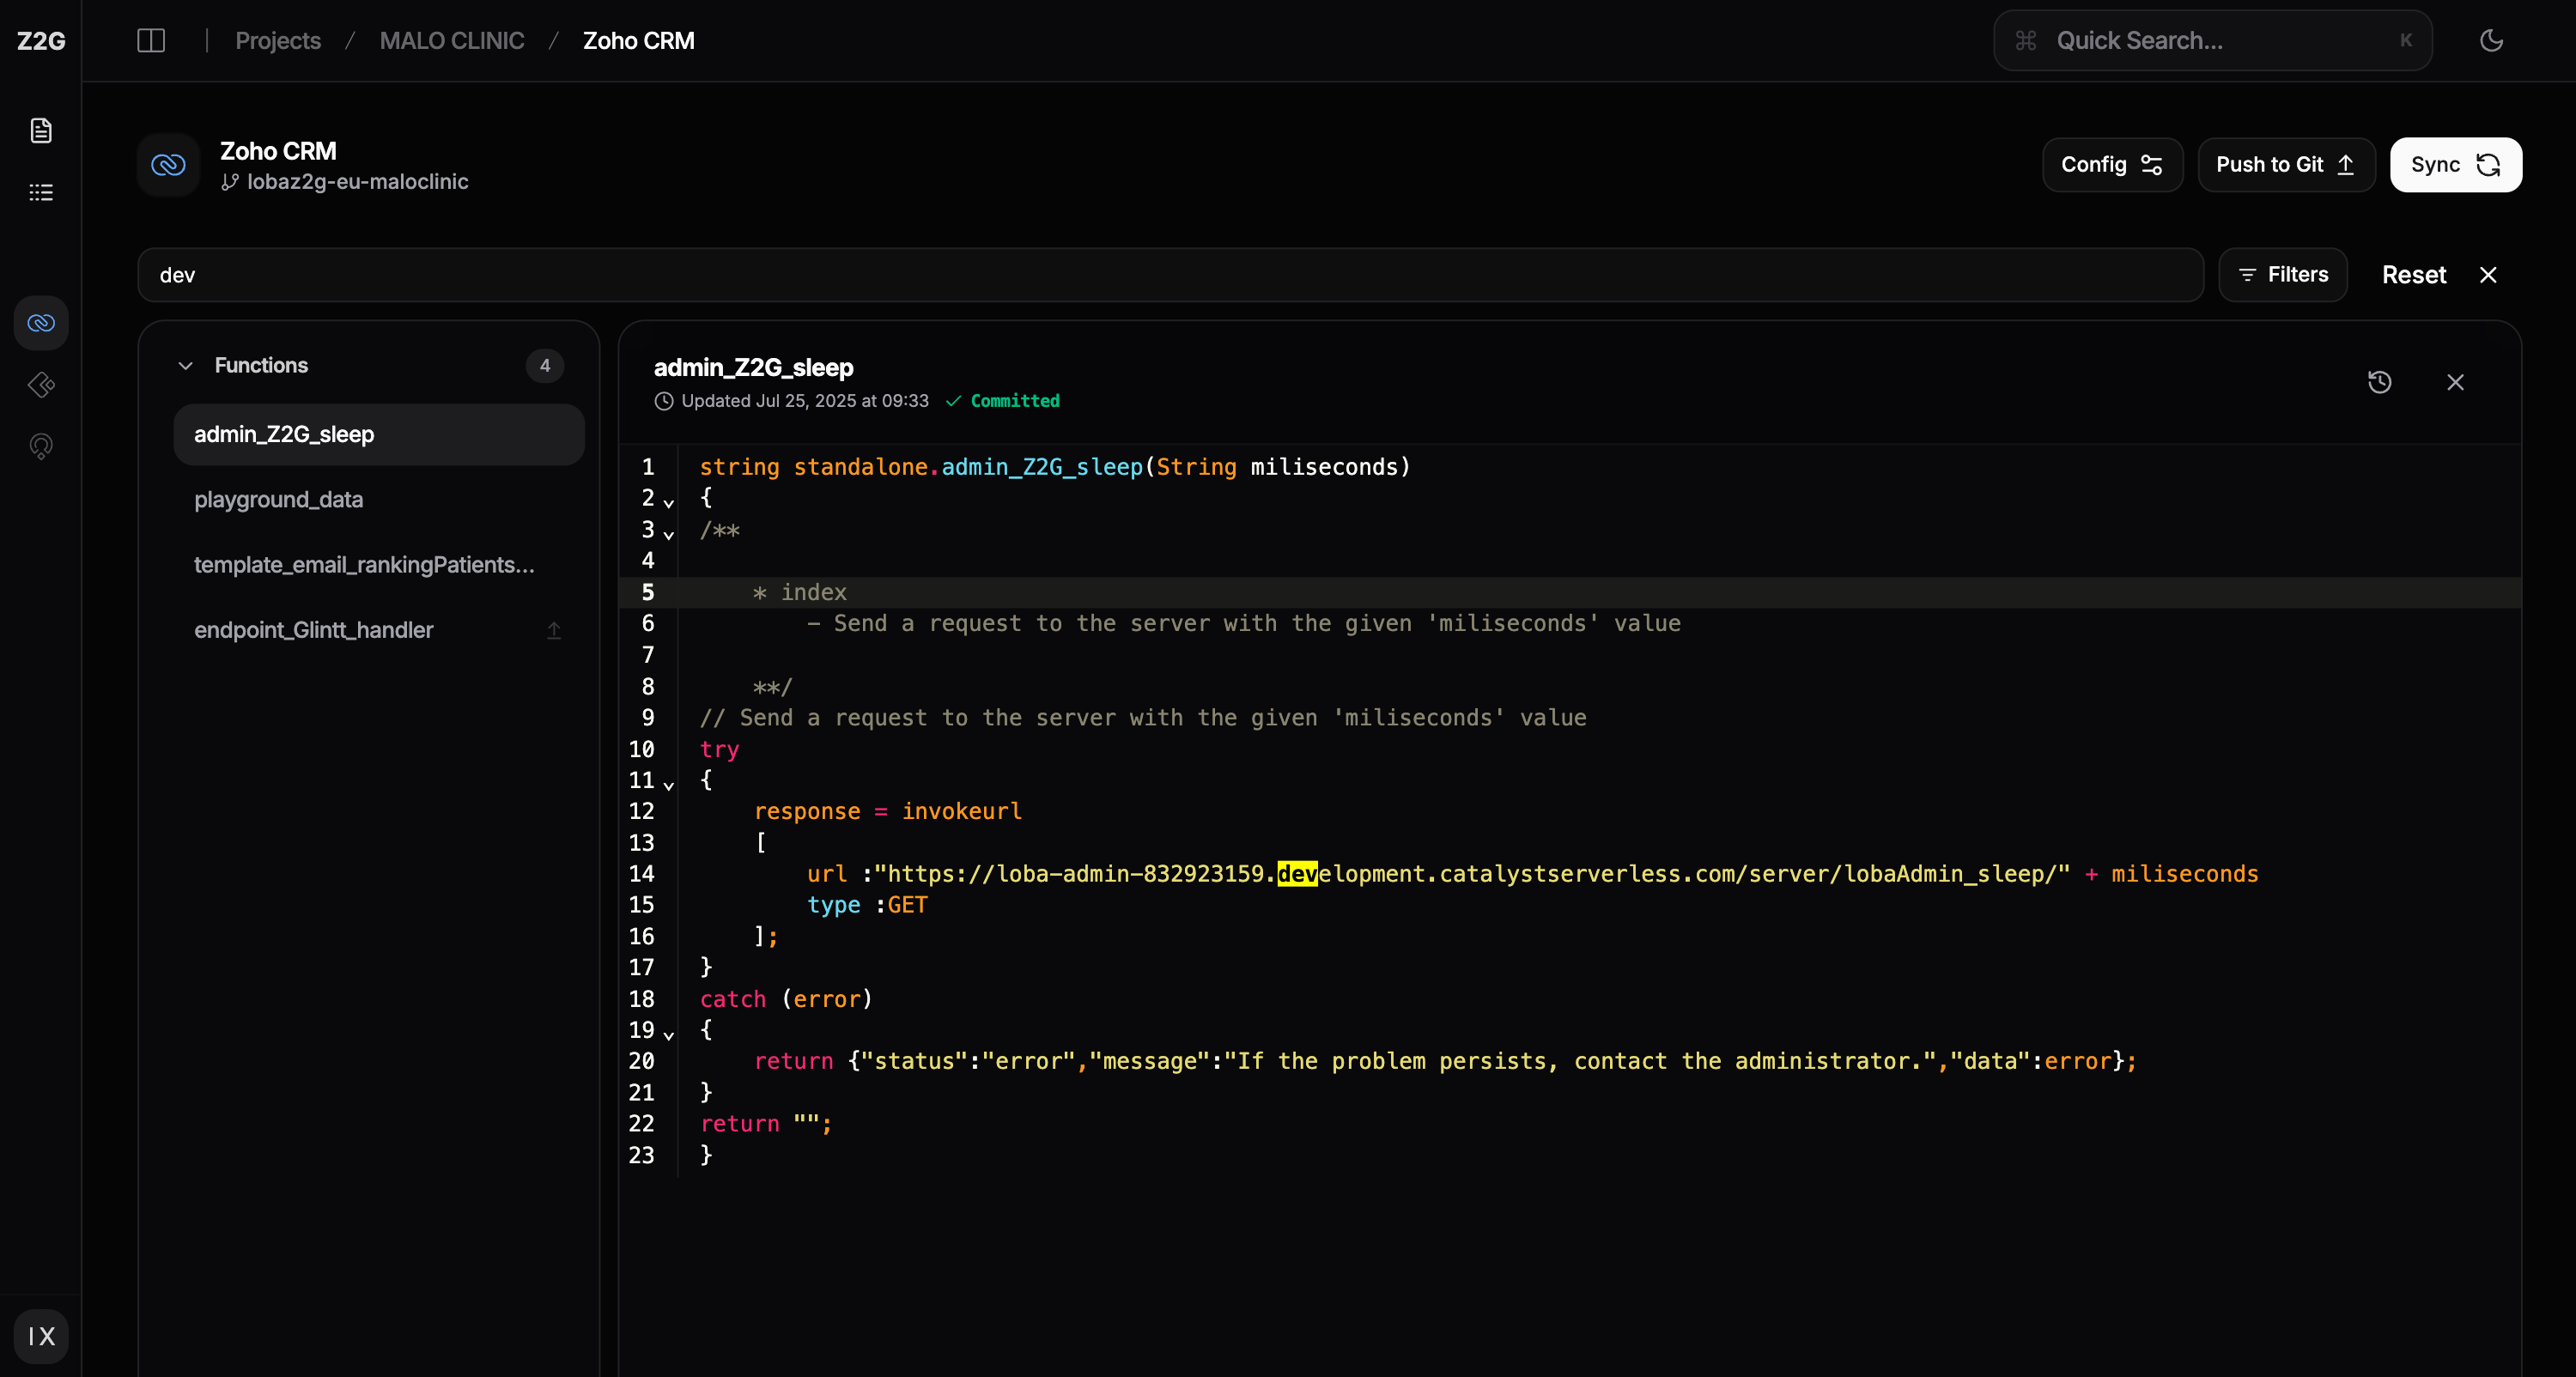Click the upload arrow on endpoint_Glintt_handler
Screen dimensions: 2576x1377
[554, 630]
